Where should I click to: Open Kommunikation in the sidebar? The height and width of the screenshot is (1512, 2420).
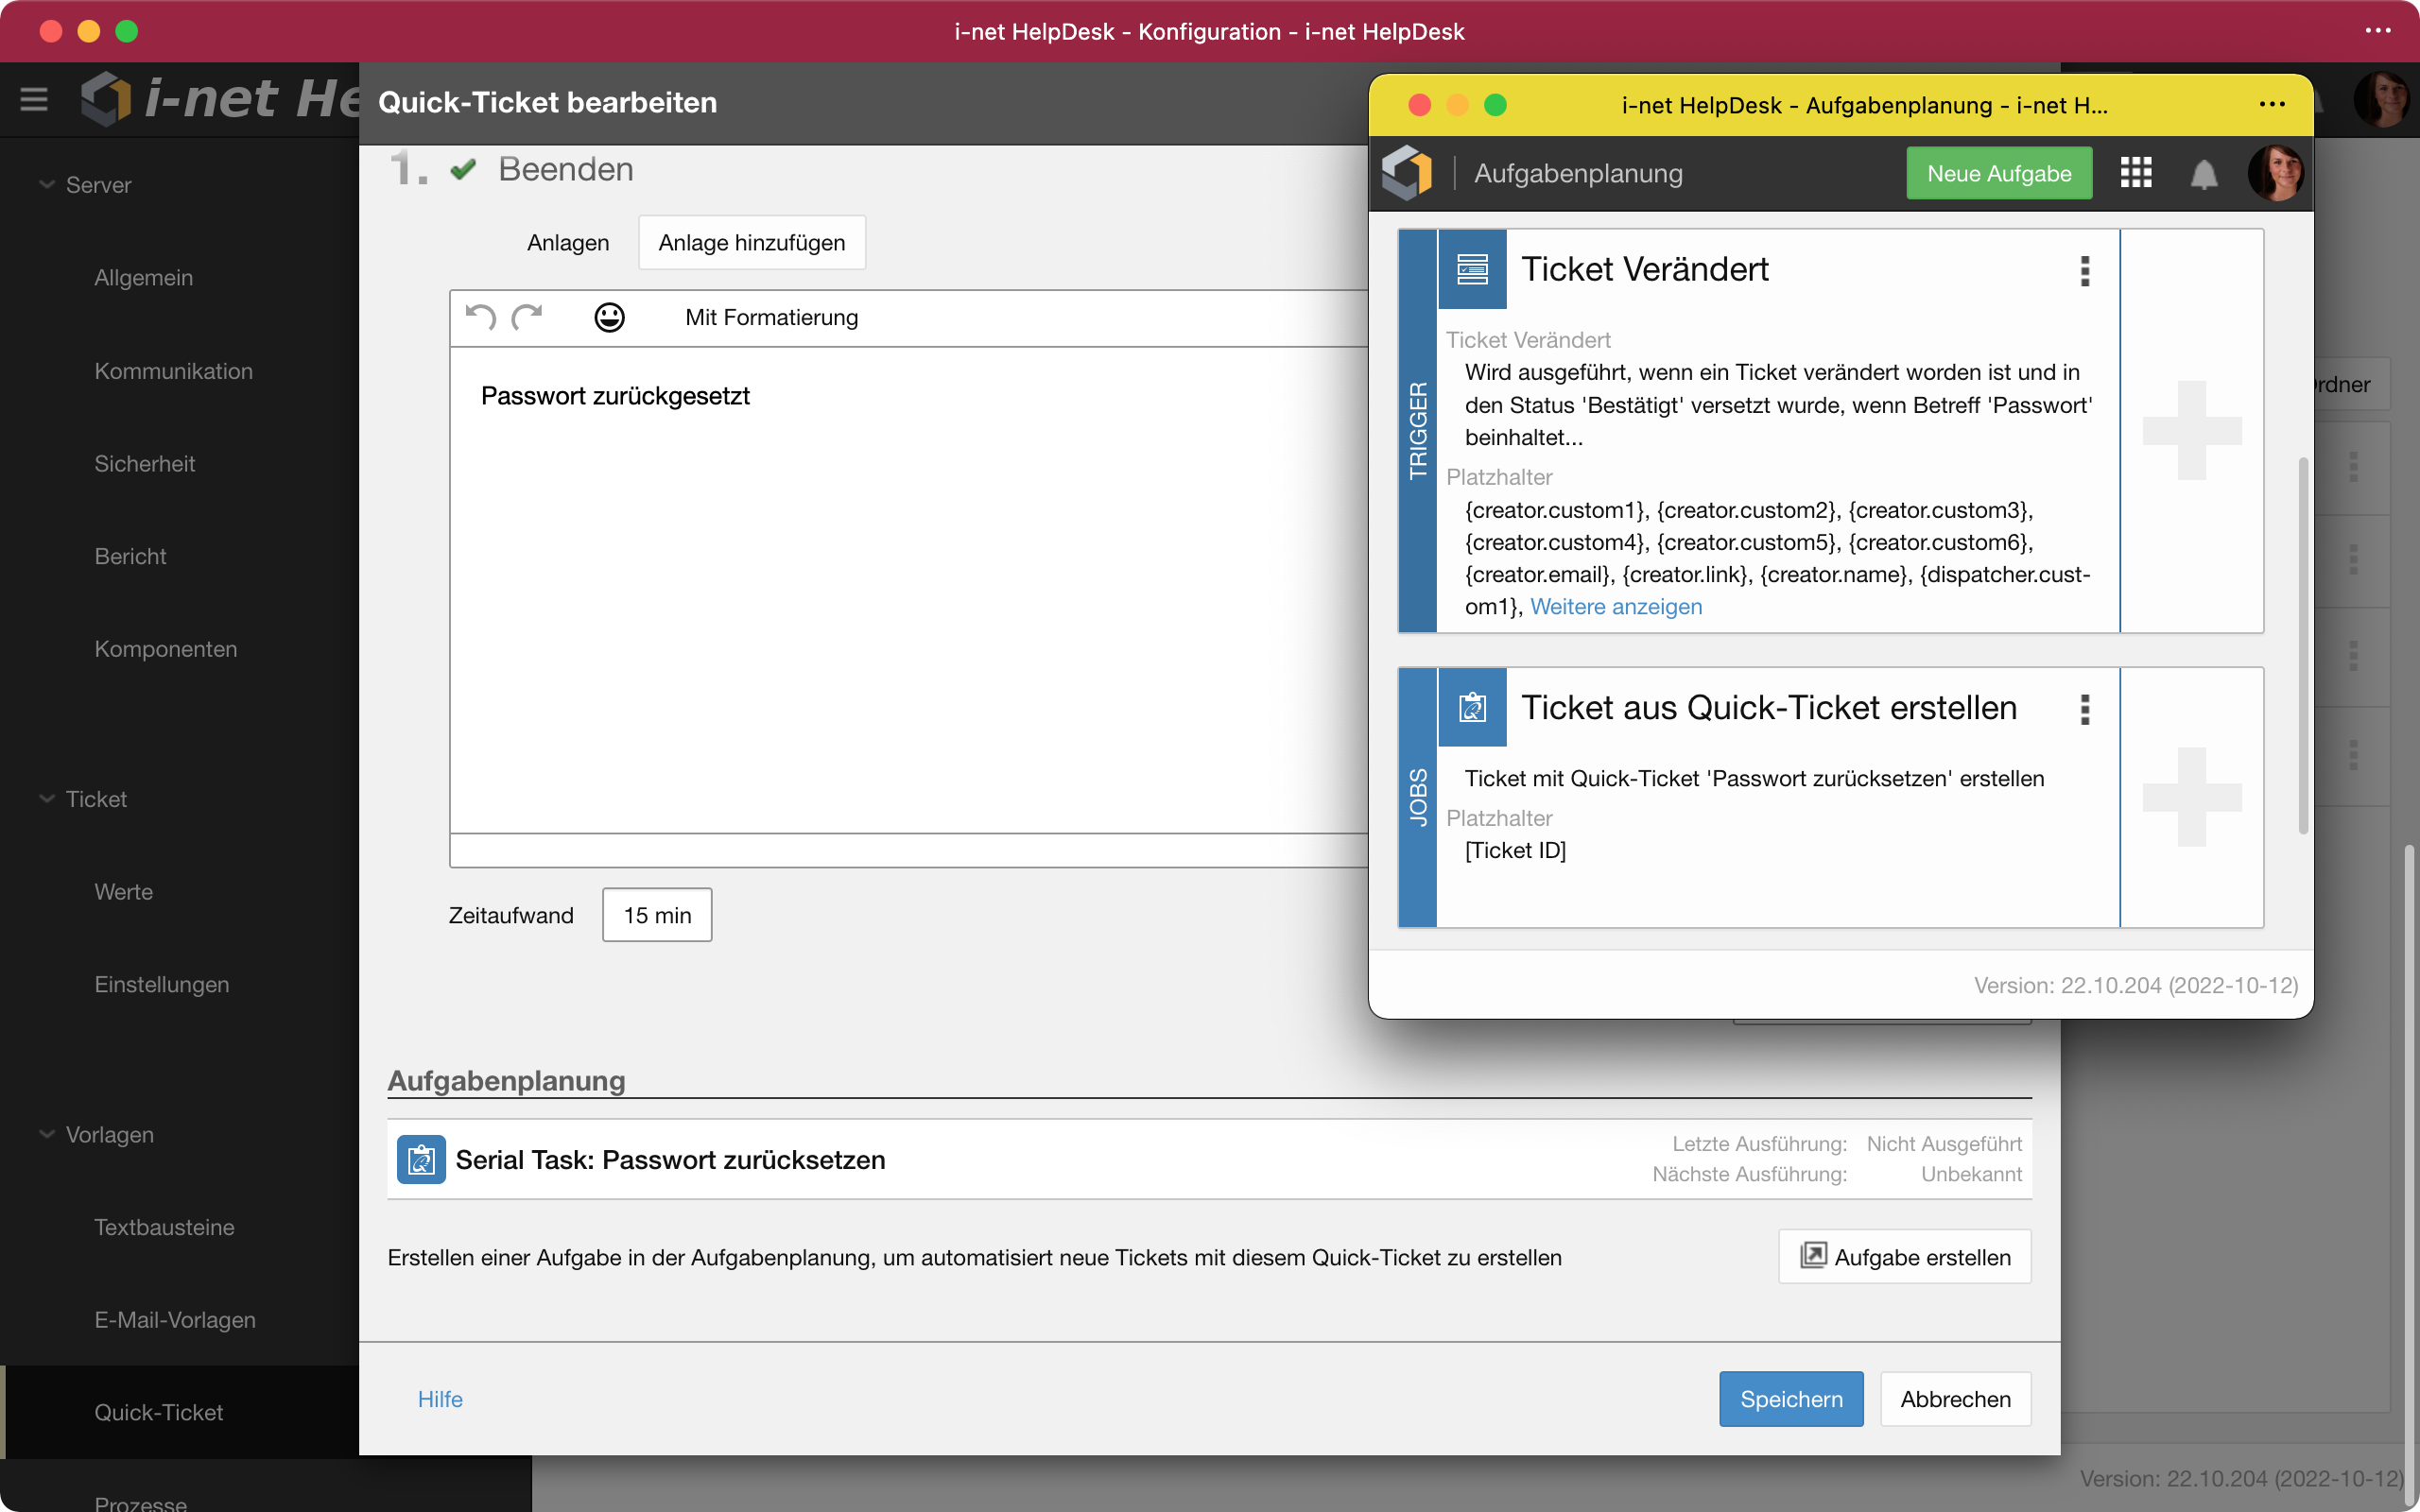pyautogui.click(x=173, y=370)
